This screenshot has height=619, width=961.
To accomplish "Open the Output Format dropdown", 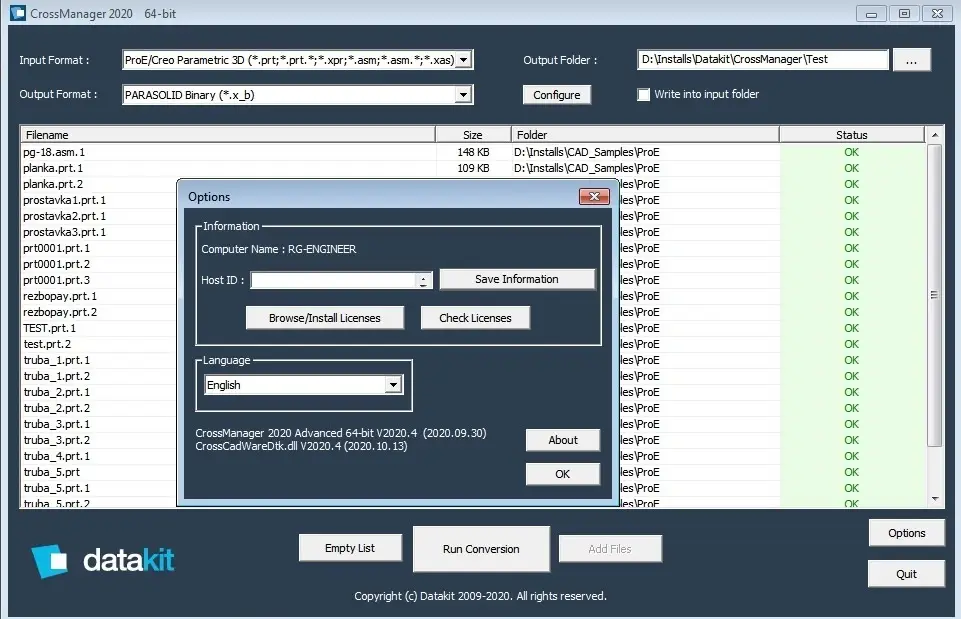I will coord(463,94).
